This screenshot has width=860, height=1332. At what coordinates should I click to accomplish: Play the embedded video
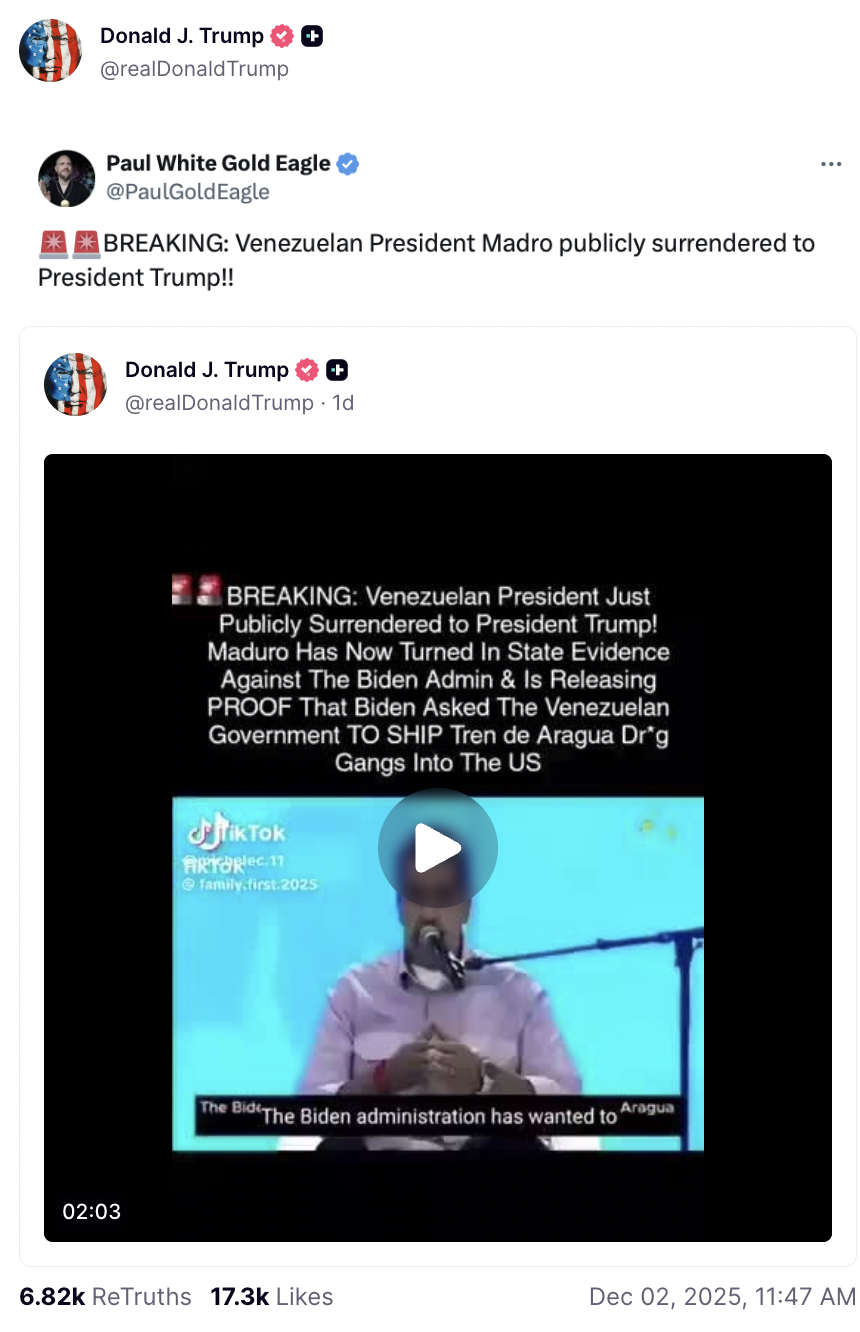click(x=437, y=848)
